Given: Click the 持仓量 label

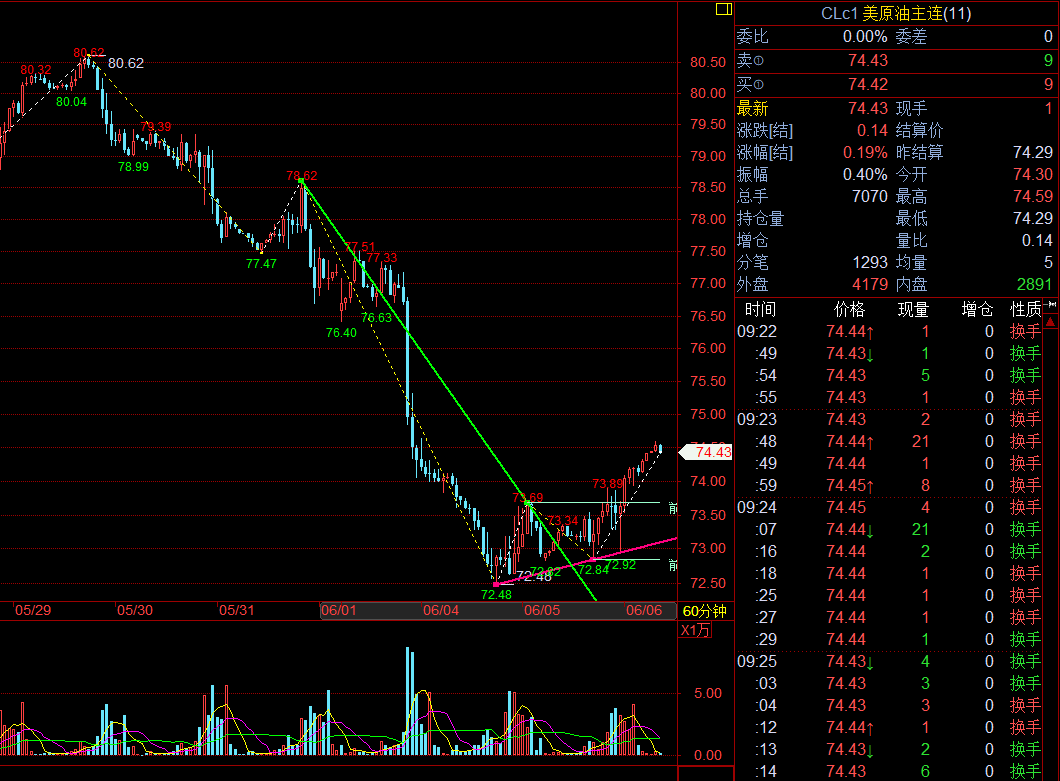Looking at the screenshot, I should tap(761, 218).
